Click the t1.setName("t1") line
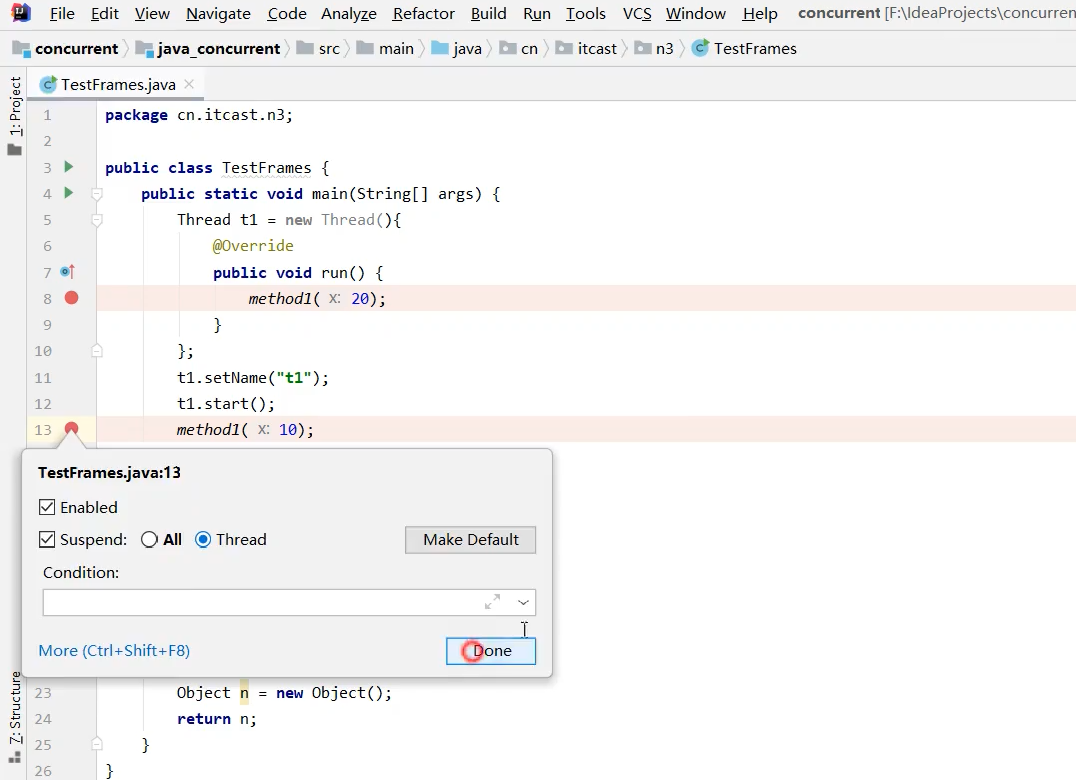Image resolution: width=1076 pixels, height=780 pixels. point(253,377)
